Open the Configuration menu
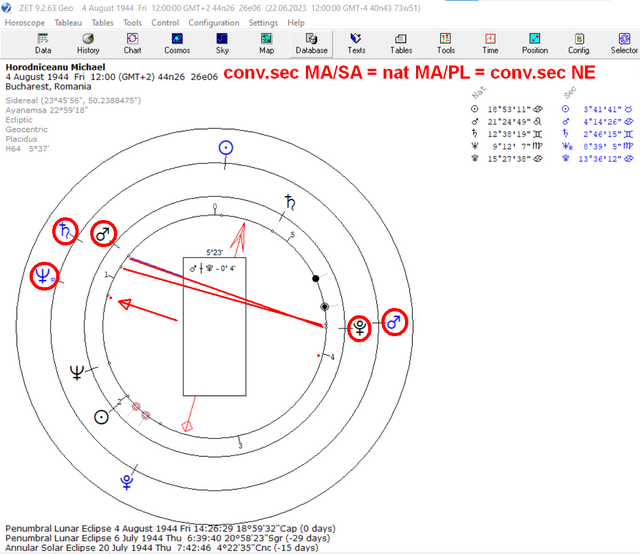640x554 pixels. 214,23
